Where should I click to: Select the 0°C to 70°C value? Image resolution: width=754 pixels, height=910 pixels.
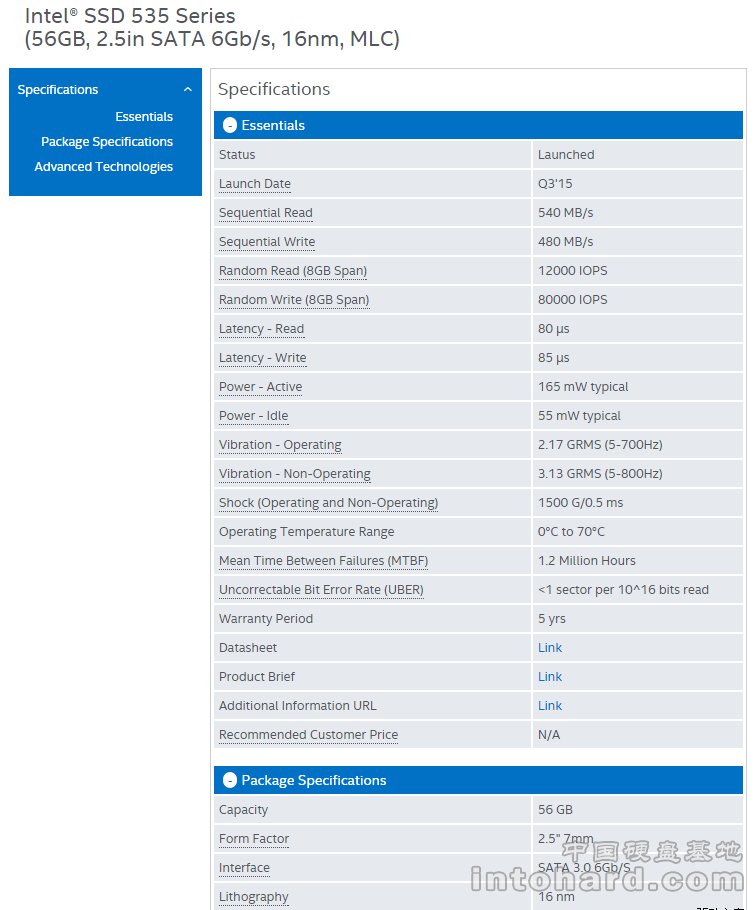tap(571, 532)
